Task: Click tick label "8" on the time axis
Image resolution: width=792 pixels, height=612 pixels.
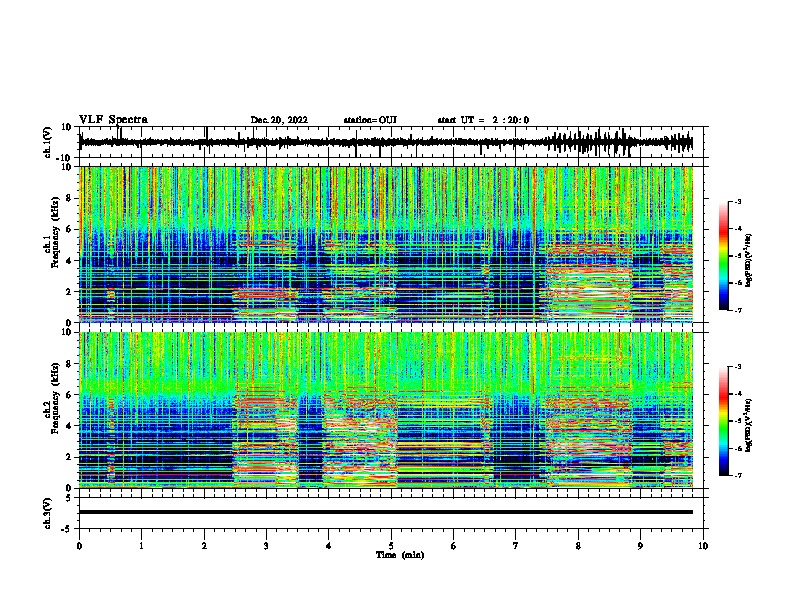Action: pyautogui.click(x=578, y=546)
